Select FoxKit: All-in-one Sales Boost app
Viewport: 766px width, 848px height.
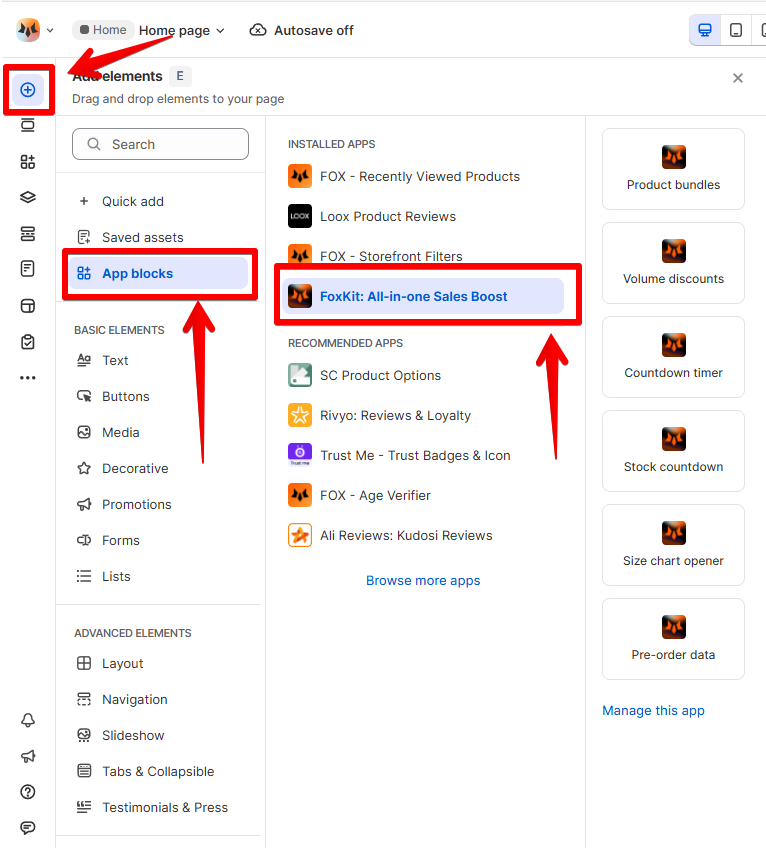click(x=423, y=296)
